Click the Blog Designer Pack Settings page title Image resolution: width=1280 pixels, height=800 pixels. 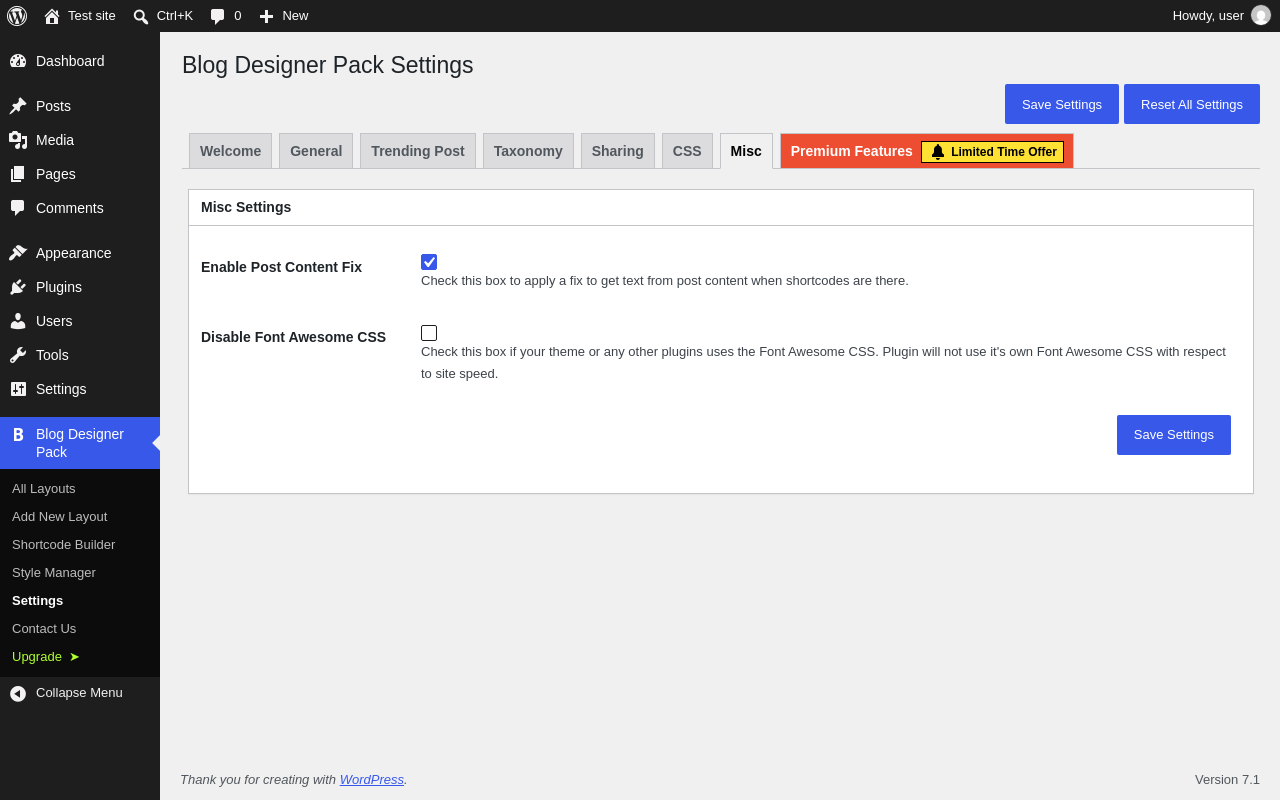328,65
